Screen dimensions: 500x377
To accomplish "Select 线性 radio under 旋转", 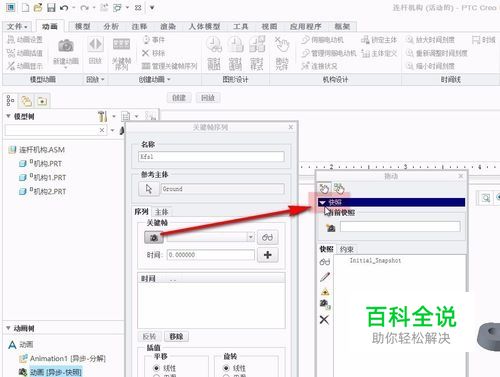I will coord(226,368).
